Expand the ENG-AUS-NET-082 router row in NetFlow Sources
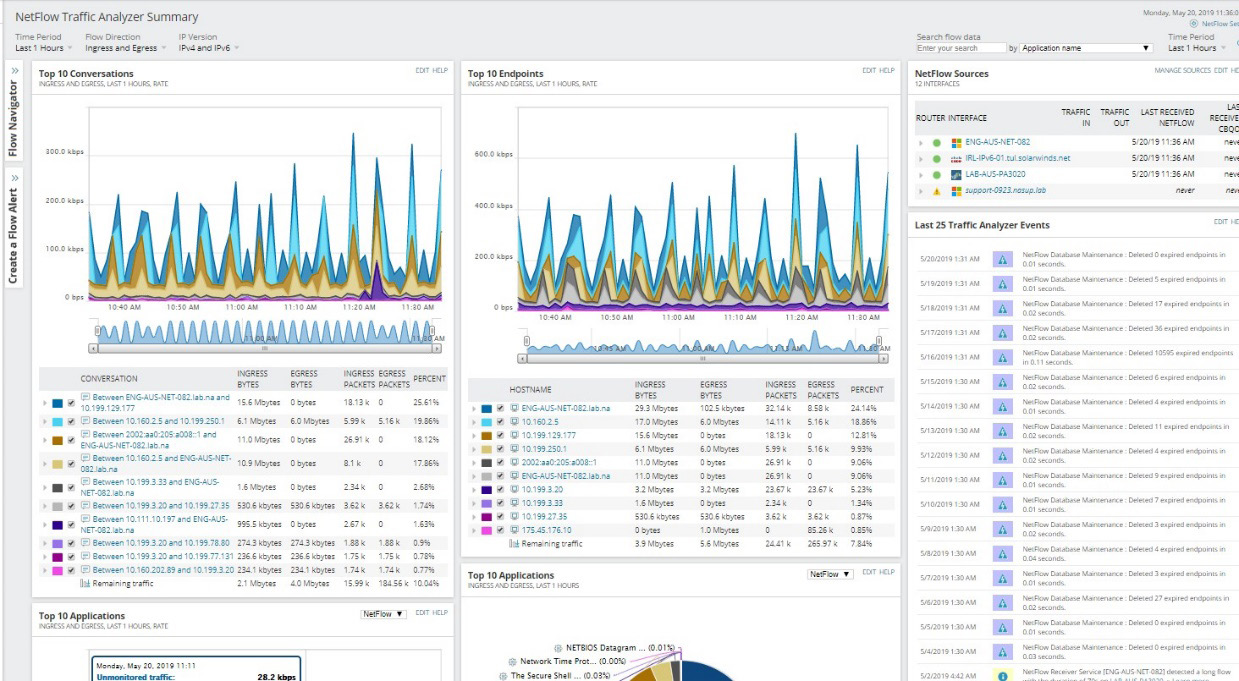Image resolution: width=1239 pixels, height=681 pixels. [922, 142]
